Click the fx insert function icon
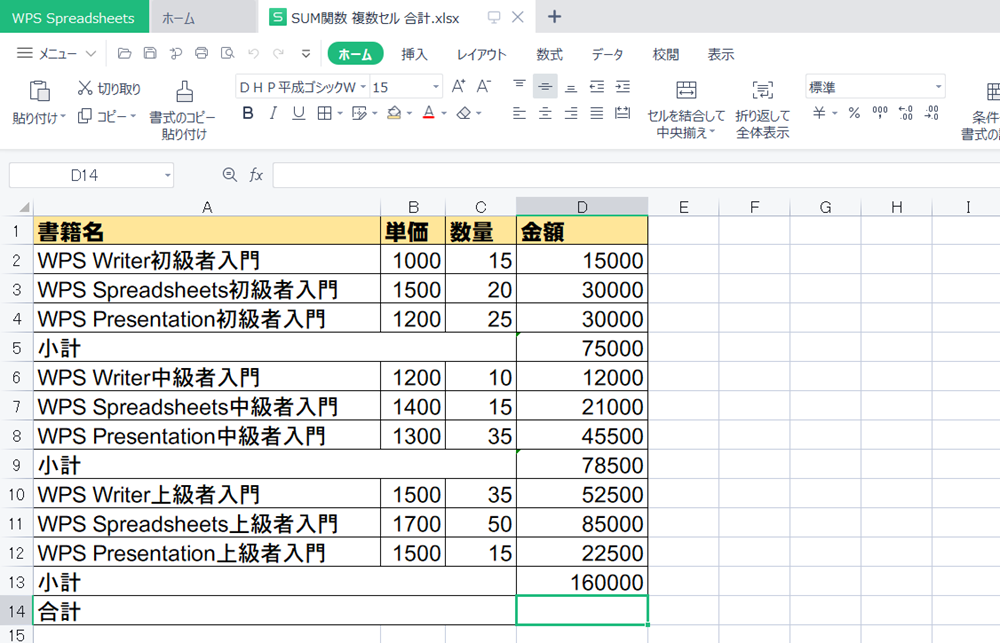Image resolution: width=1000 pixels, height=643 pixels. [256, 175]
